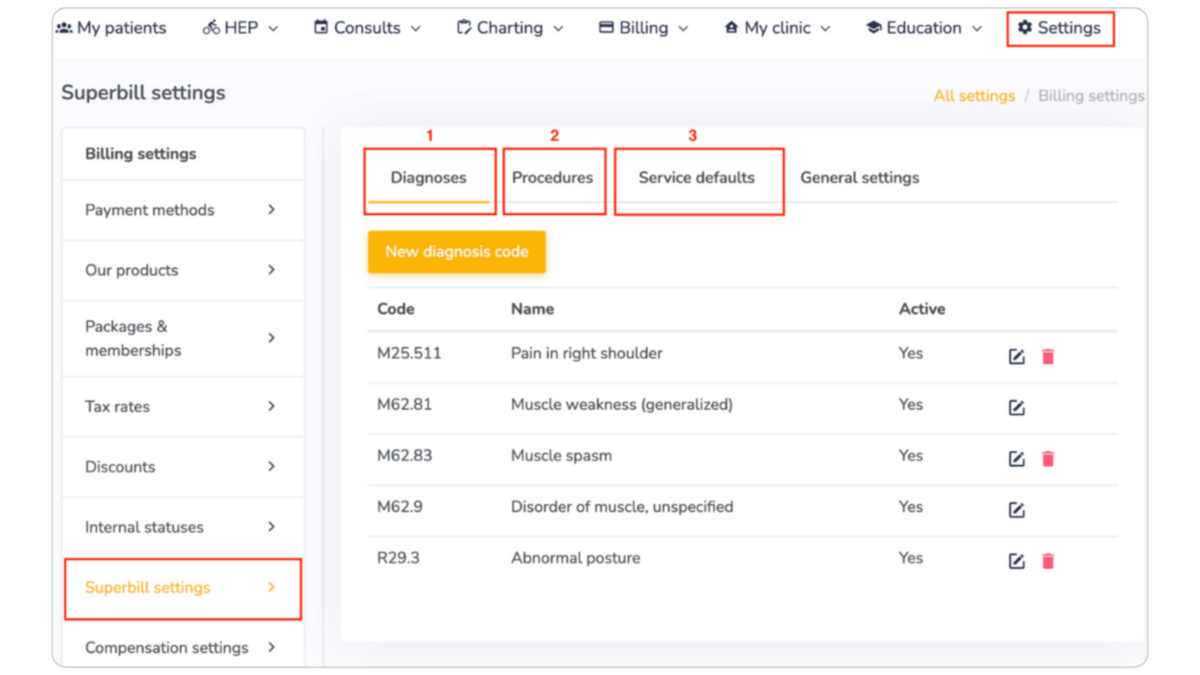
Task: Delete the Abnormal posture diagnosis
Action: coord(1048,561)
